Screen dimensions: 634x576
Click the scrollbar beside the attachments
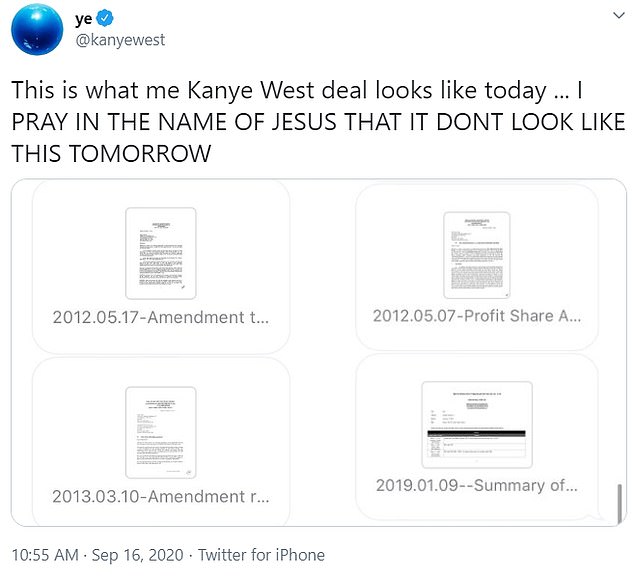click(619, 503)
